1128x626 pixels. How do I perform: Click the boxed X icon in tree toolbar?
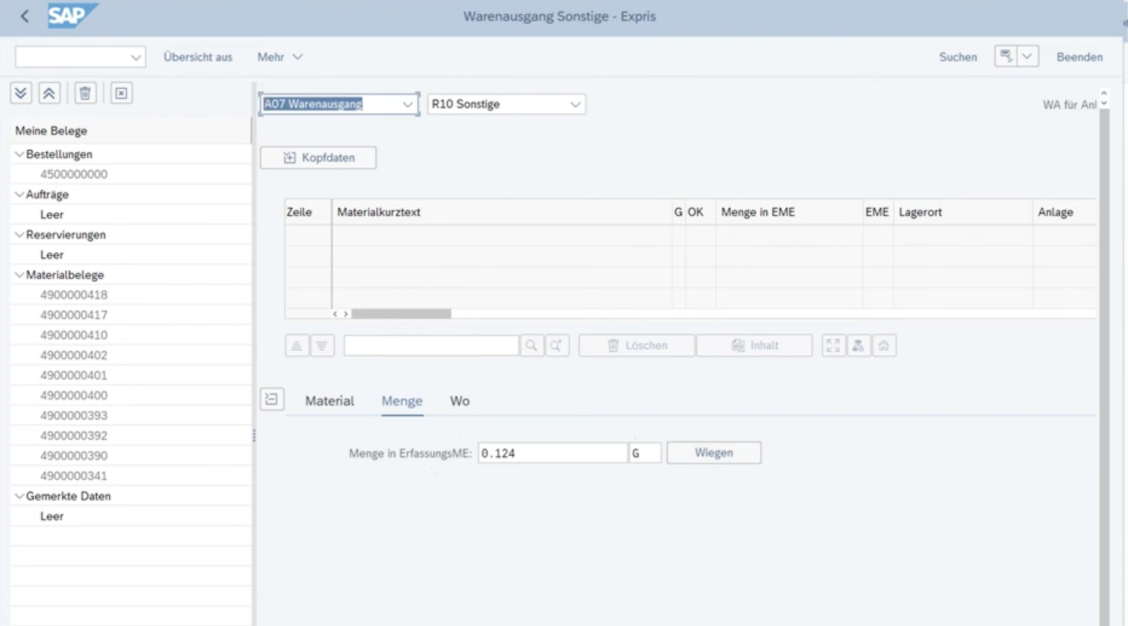pos(120,92)
